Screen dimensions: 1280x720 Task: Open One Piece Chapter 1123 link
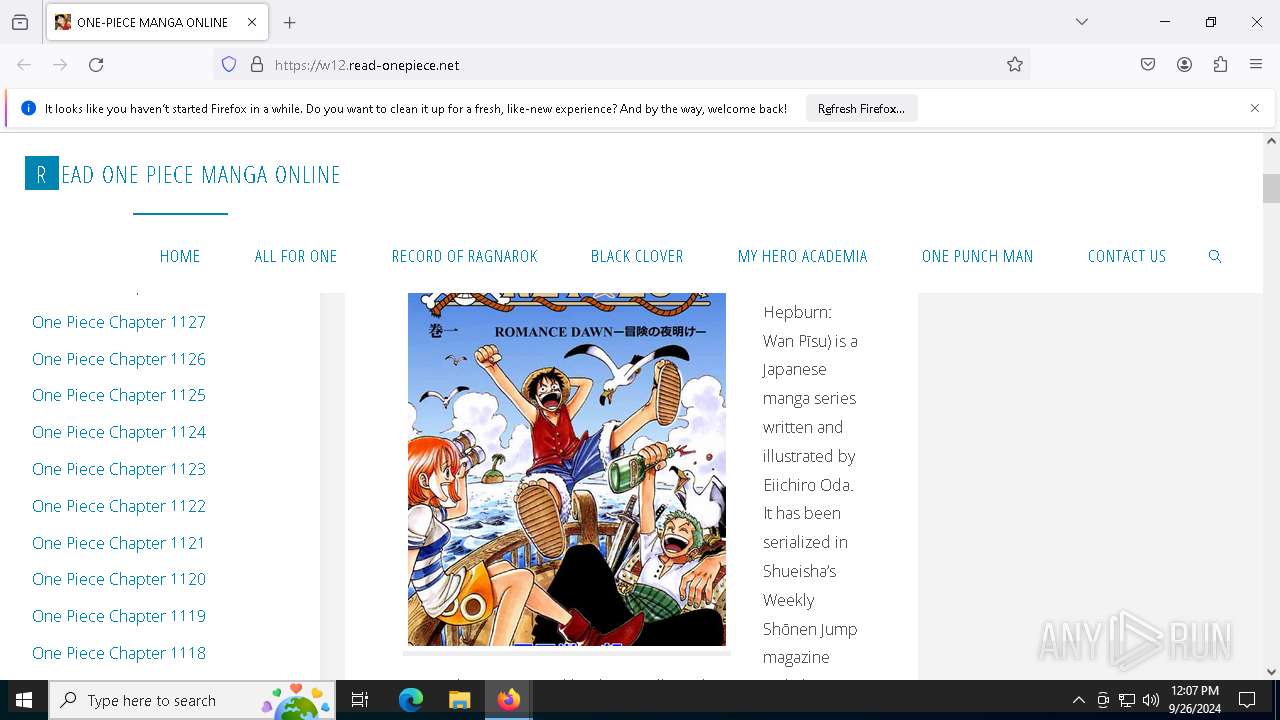coord(119,469)
